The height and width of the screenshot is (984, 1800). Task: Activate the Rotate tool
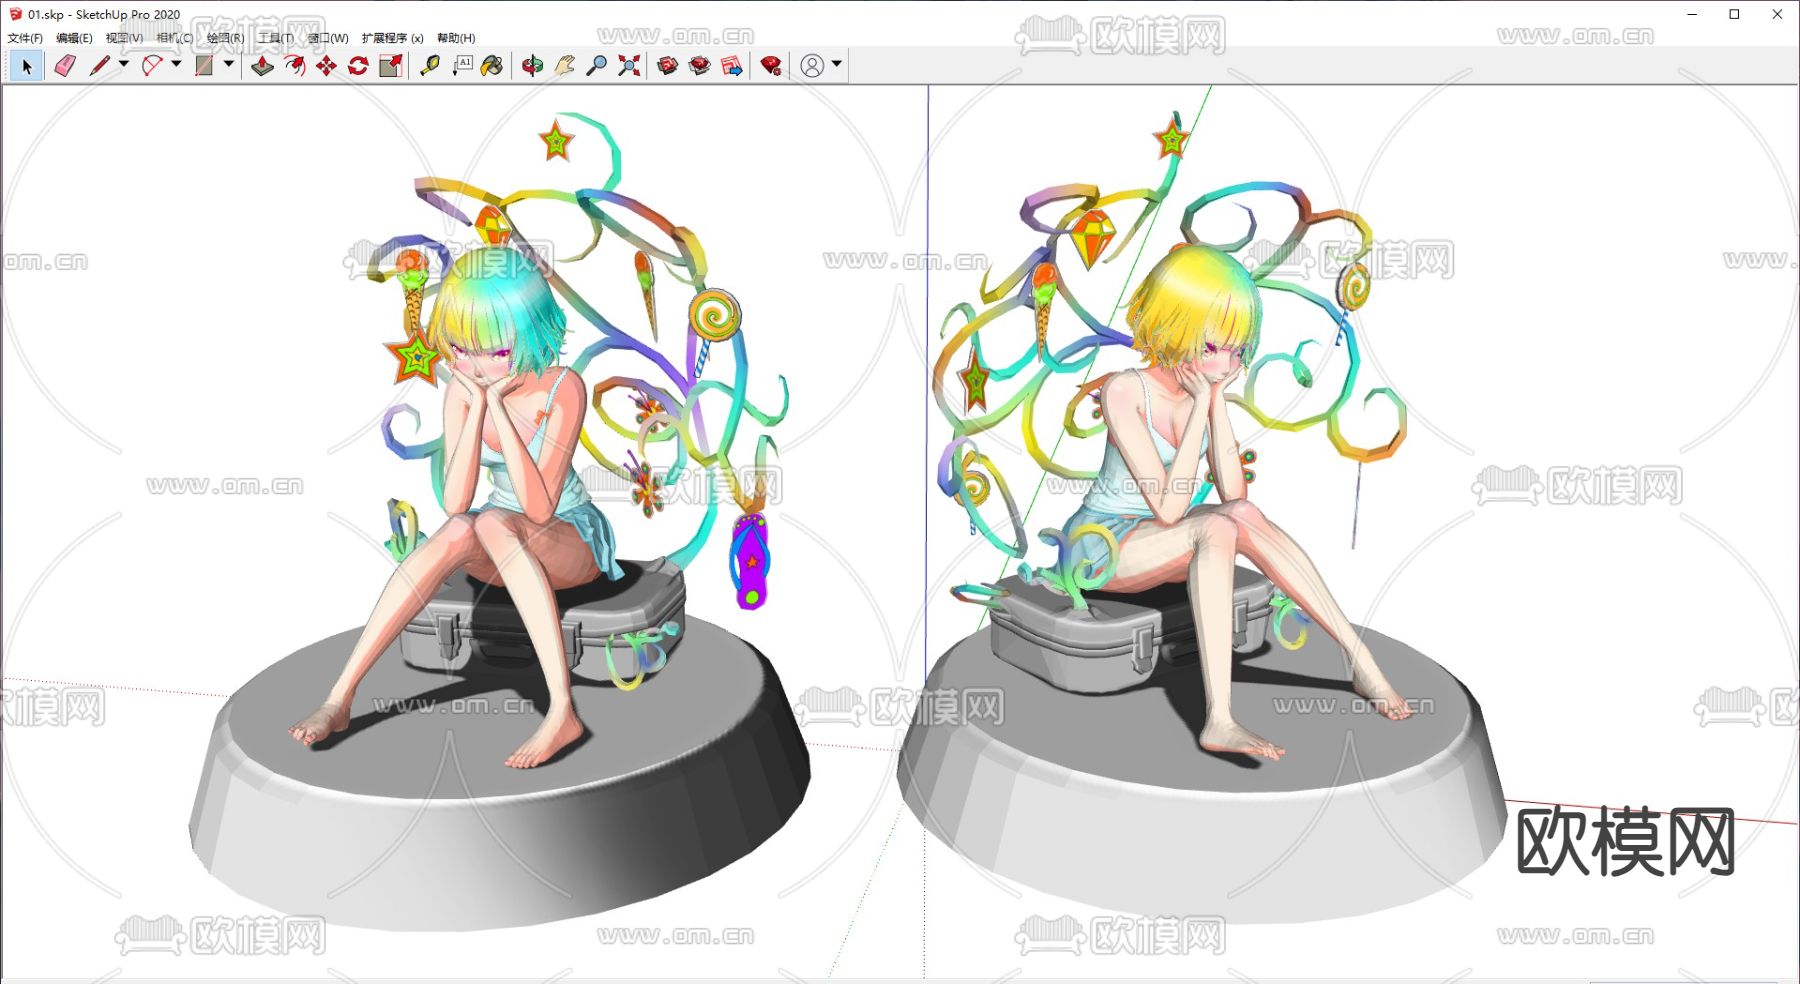point(358,66)
